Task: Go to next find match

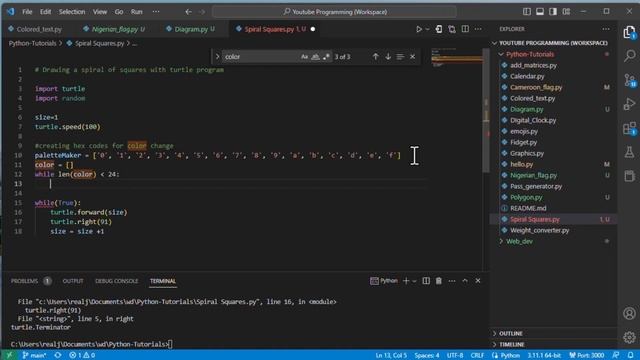Action: (x=388, y=57)
